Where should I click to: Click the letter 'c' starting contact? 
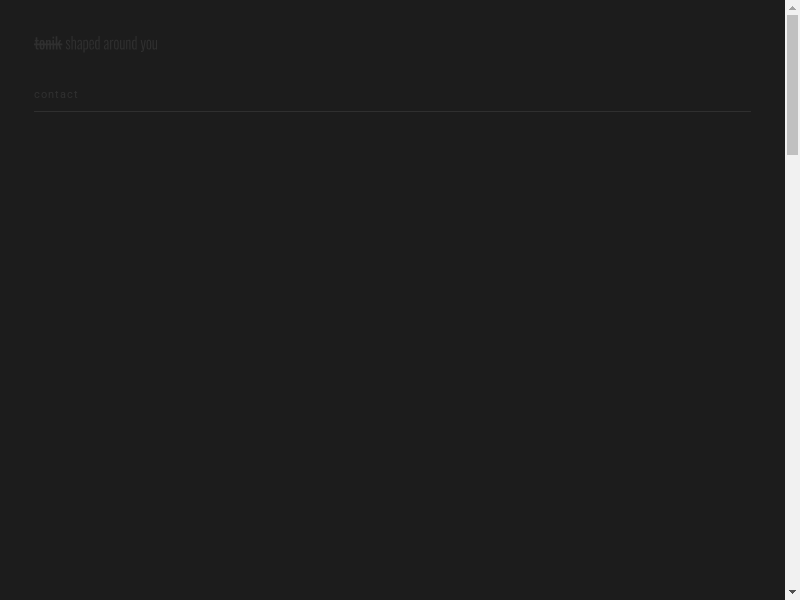click(37, 95)
